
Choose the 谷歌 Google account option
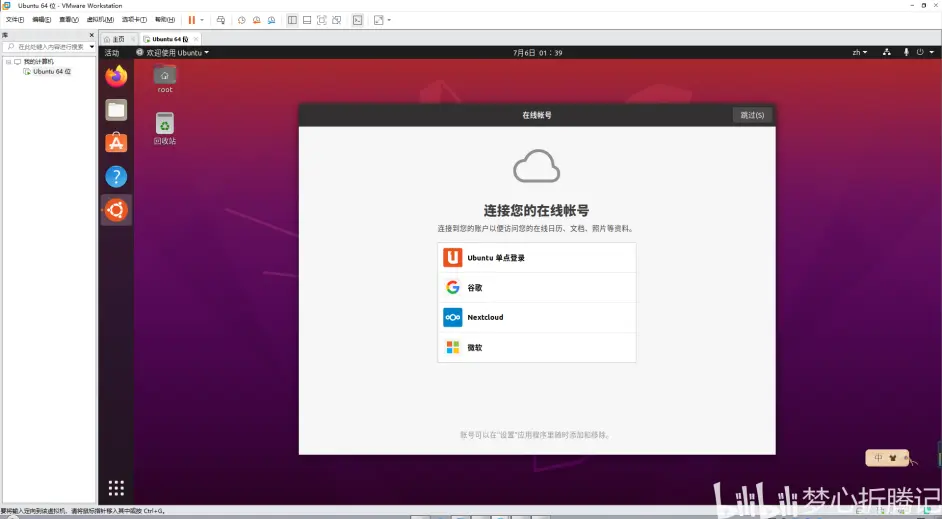pos(536,288)
